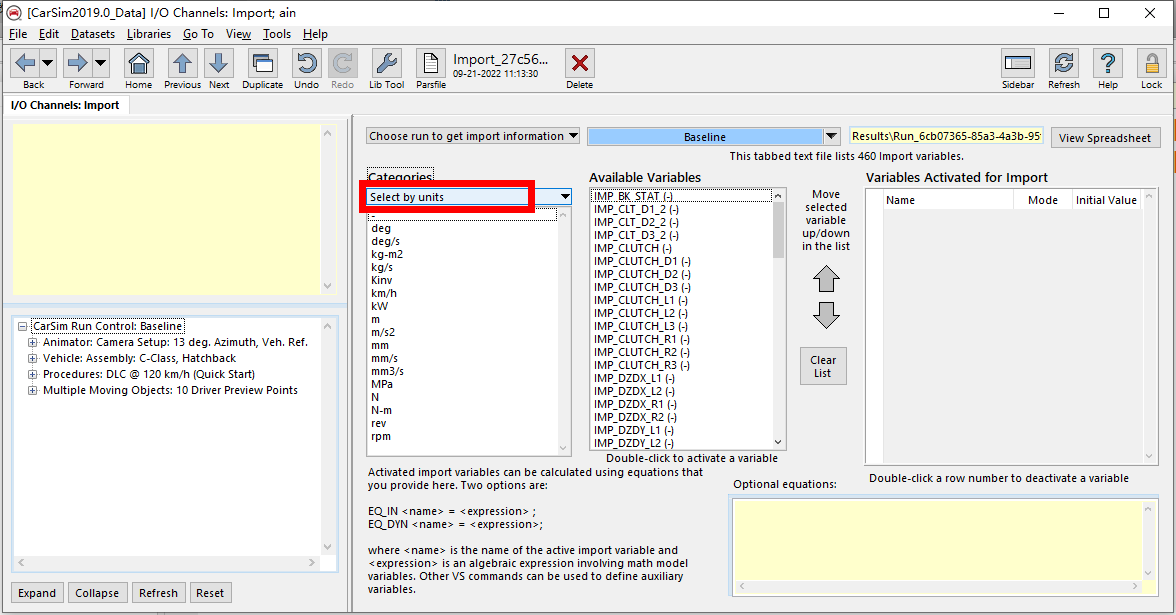Select the rpm unit category
Viewport: 1176px width, 615px height.
pos(381,436)
